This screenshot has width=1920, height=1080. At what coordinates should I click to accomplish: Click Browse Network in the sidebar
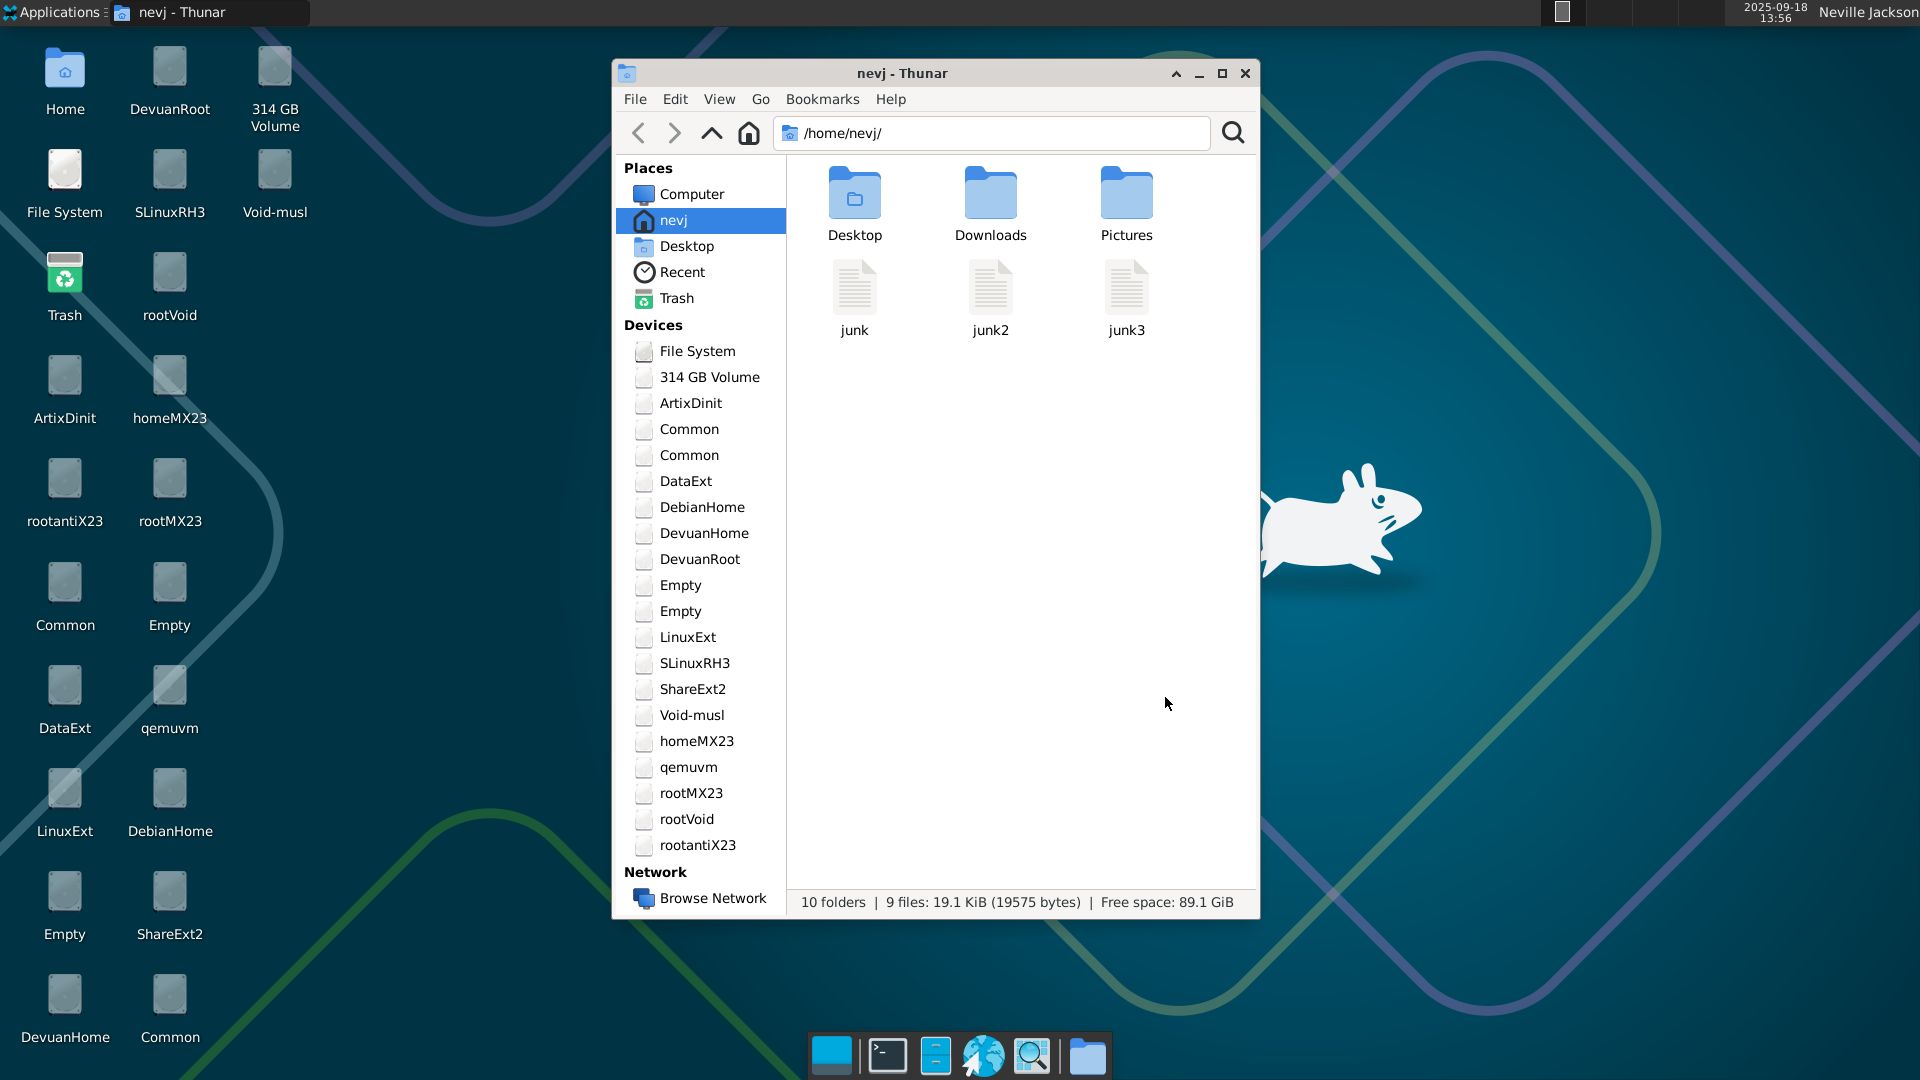(712, 898)
